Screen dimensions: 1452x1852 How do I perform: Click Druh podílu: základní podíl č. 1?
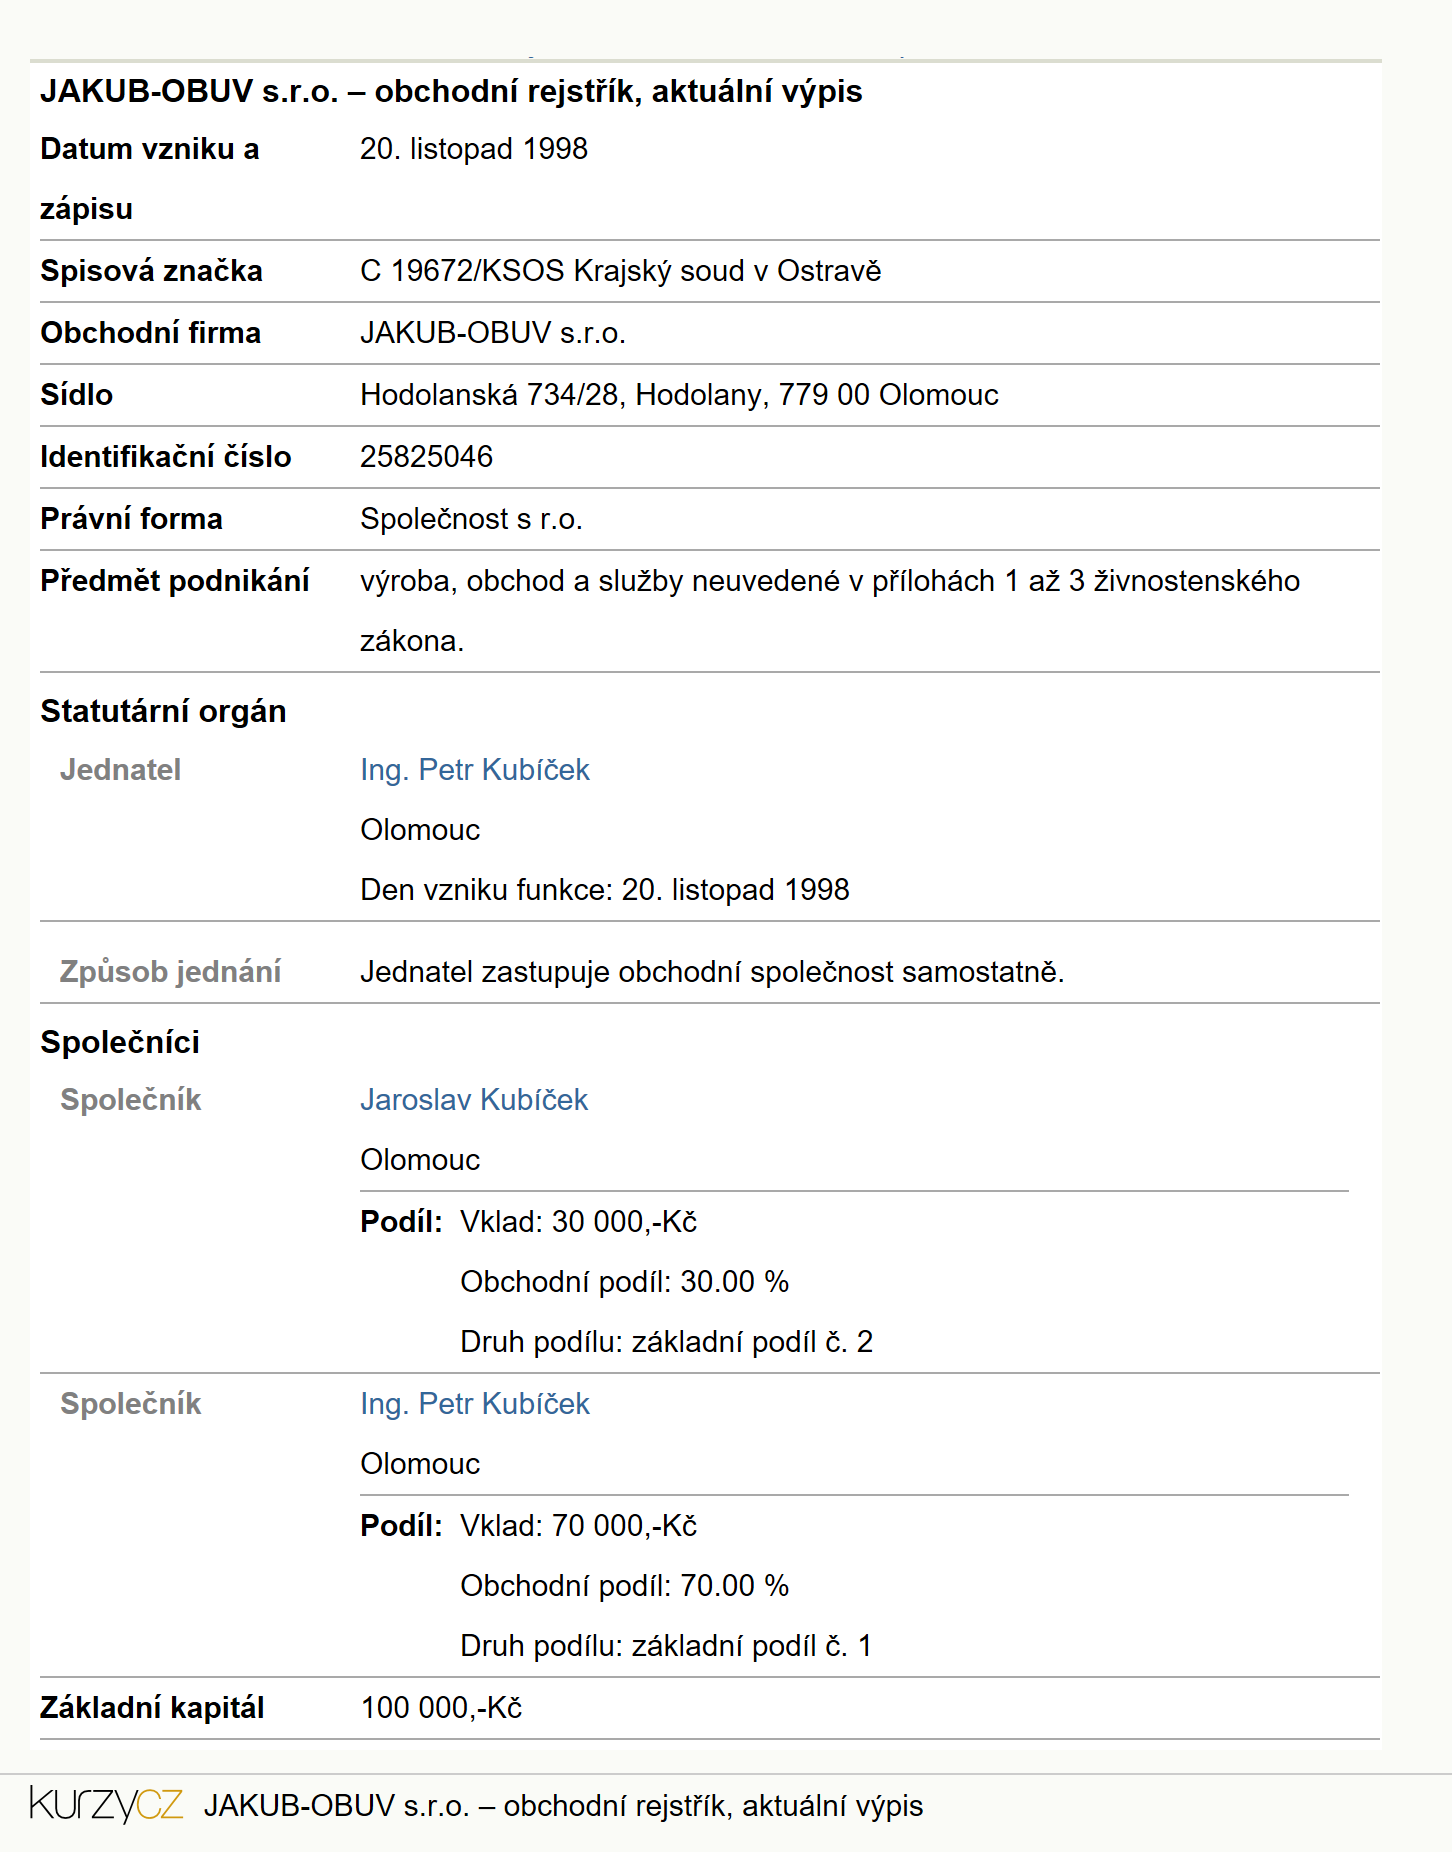pos(667,1646)
